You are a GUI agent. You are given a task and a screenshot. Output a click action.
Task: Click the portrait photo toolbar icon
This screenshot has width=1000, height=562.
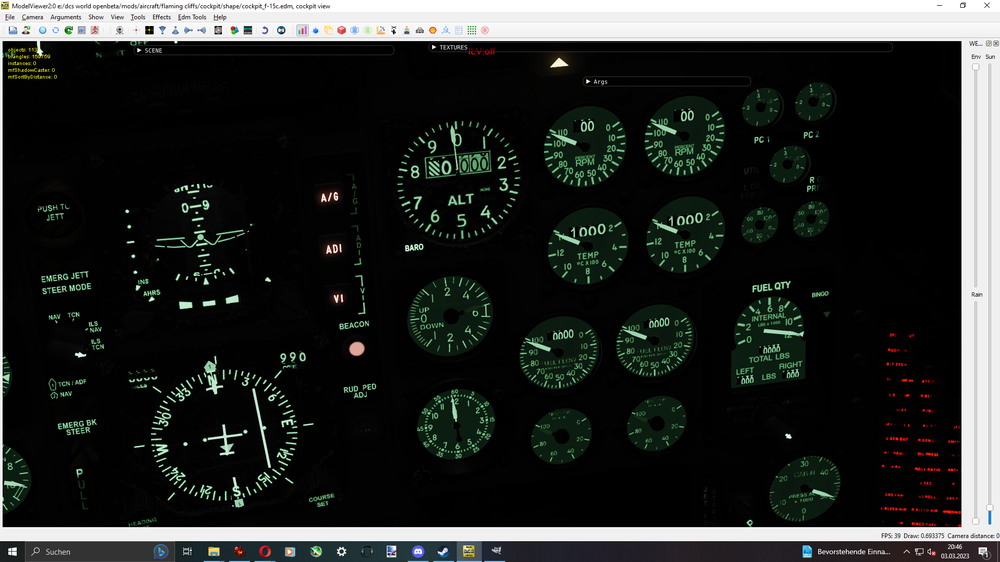click(x=218, y=30)
